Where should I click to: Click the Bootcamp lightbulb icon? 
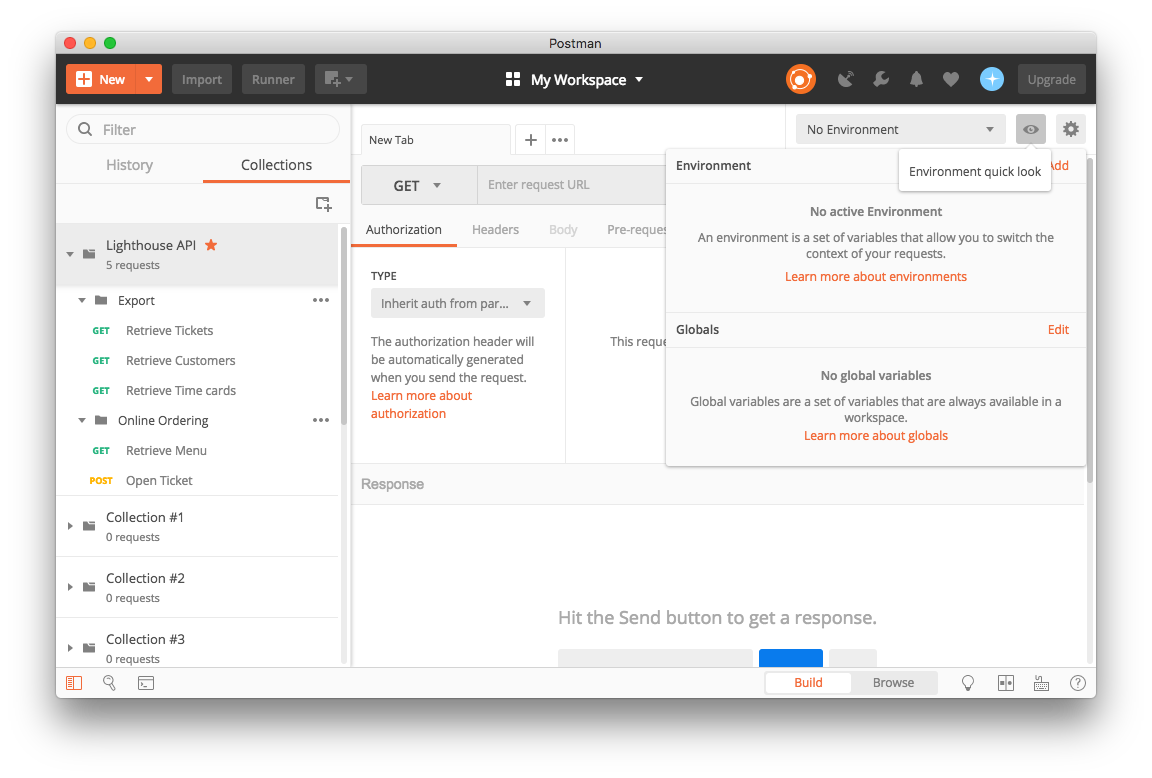pyautogui.click(x=968, y=683)
